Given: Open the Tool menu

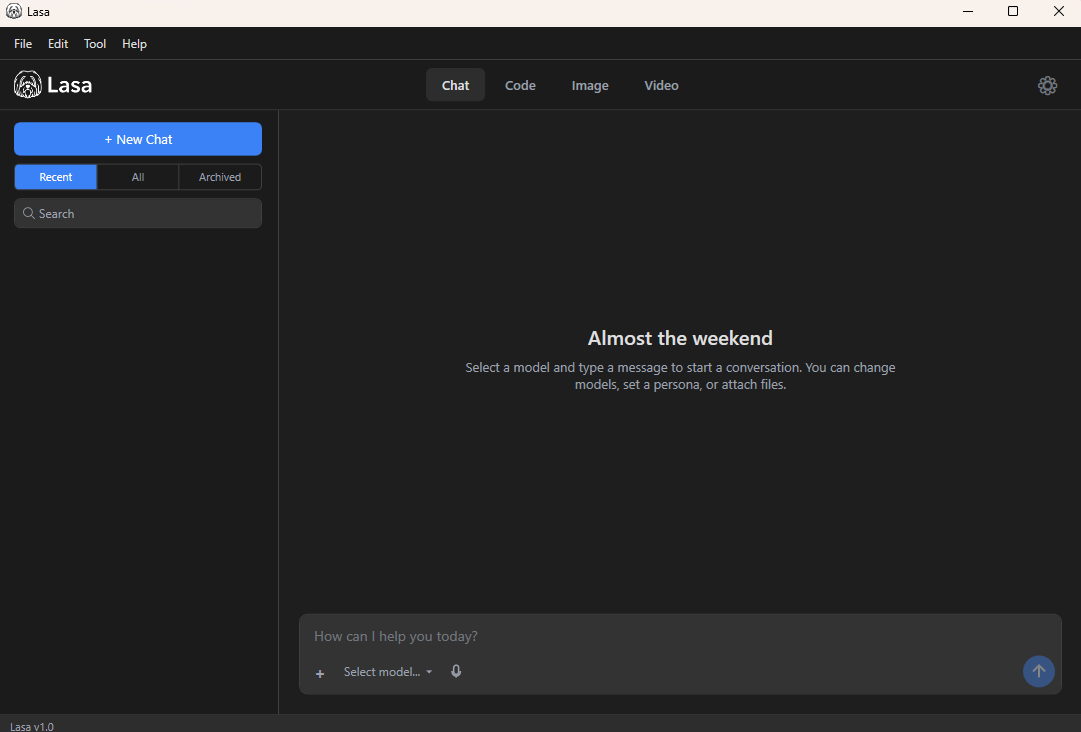Looking at the screenshot, I should pyautogui.click(x=94, y=43).
